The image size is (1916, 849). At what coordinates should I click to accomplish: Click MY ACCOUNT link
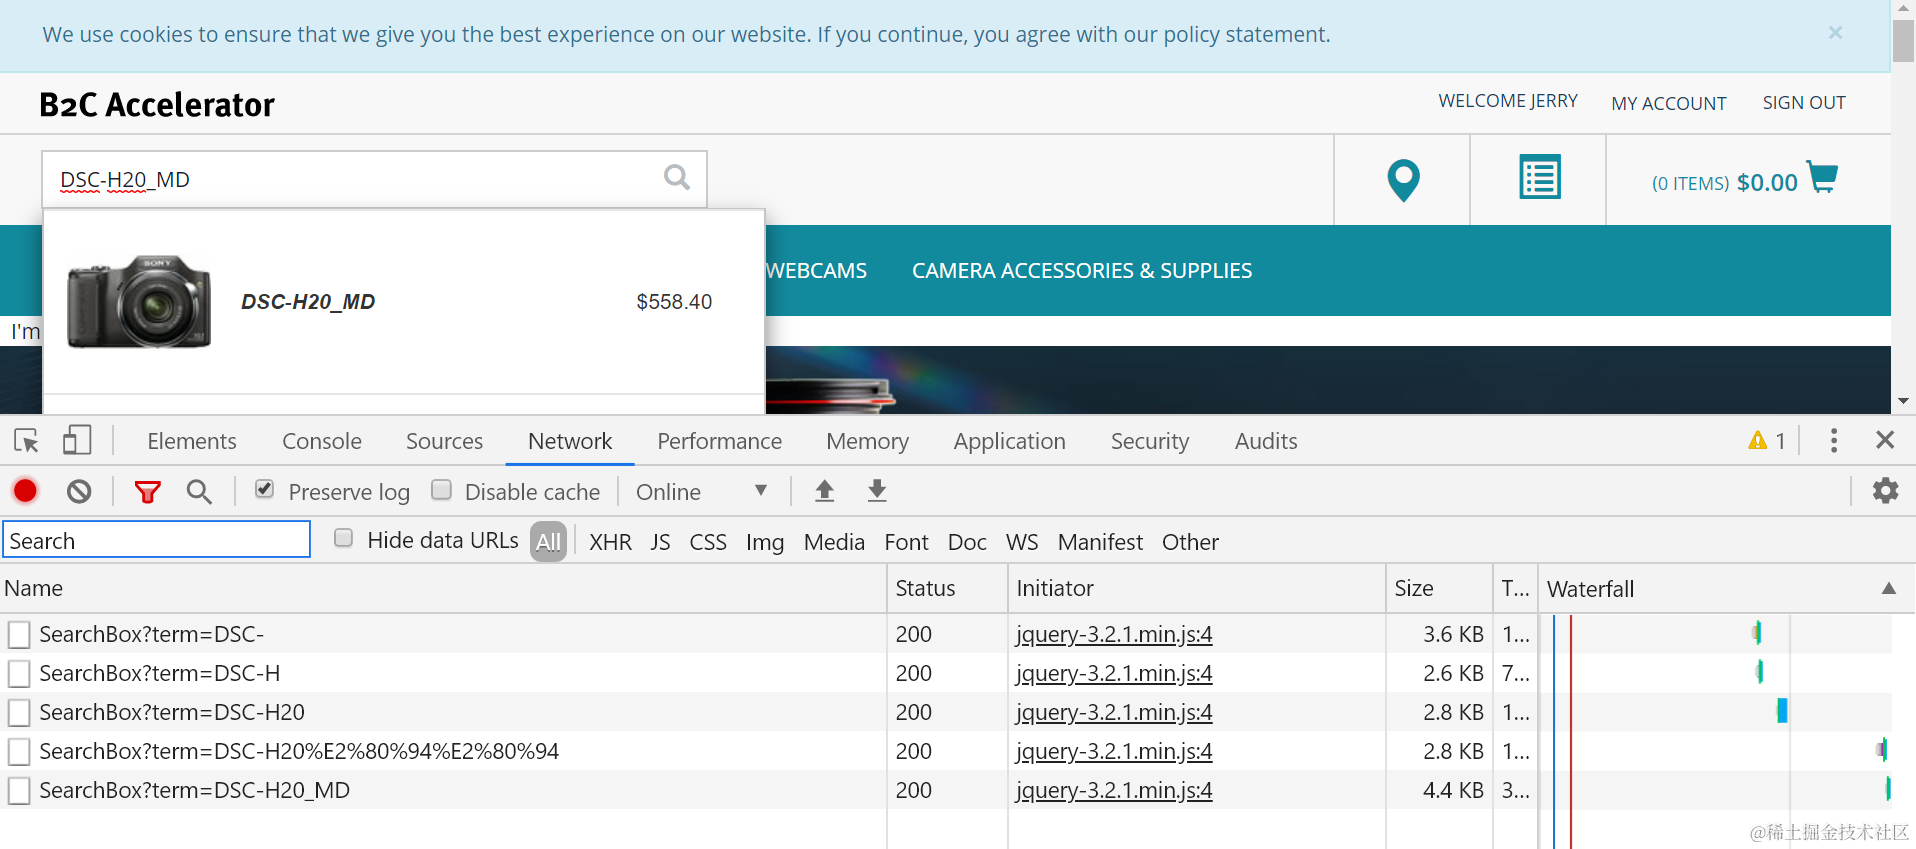click(1668, 103)
